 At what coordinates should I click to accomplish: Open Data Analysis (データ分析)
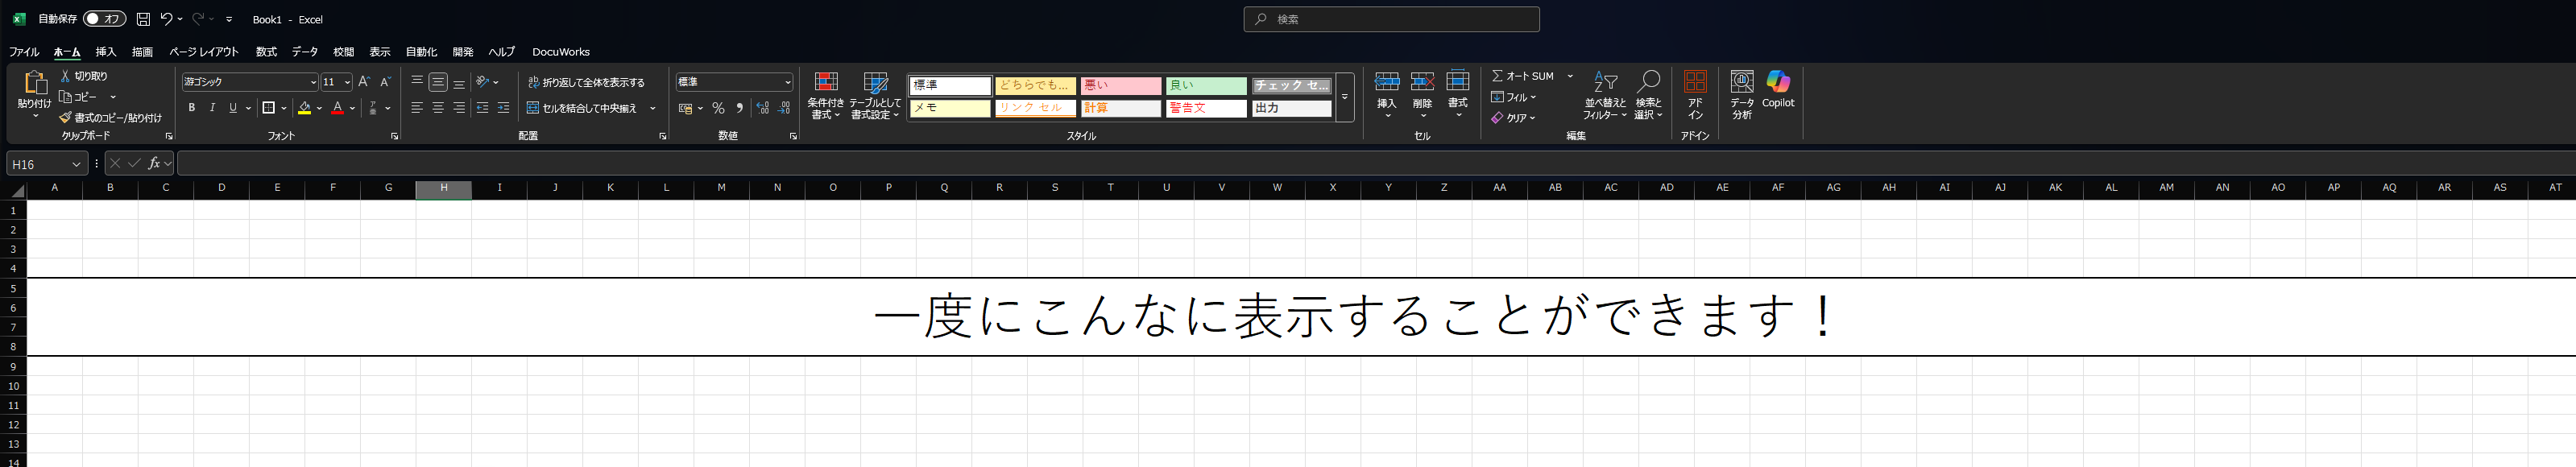tap(1741, 95)
